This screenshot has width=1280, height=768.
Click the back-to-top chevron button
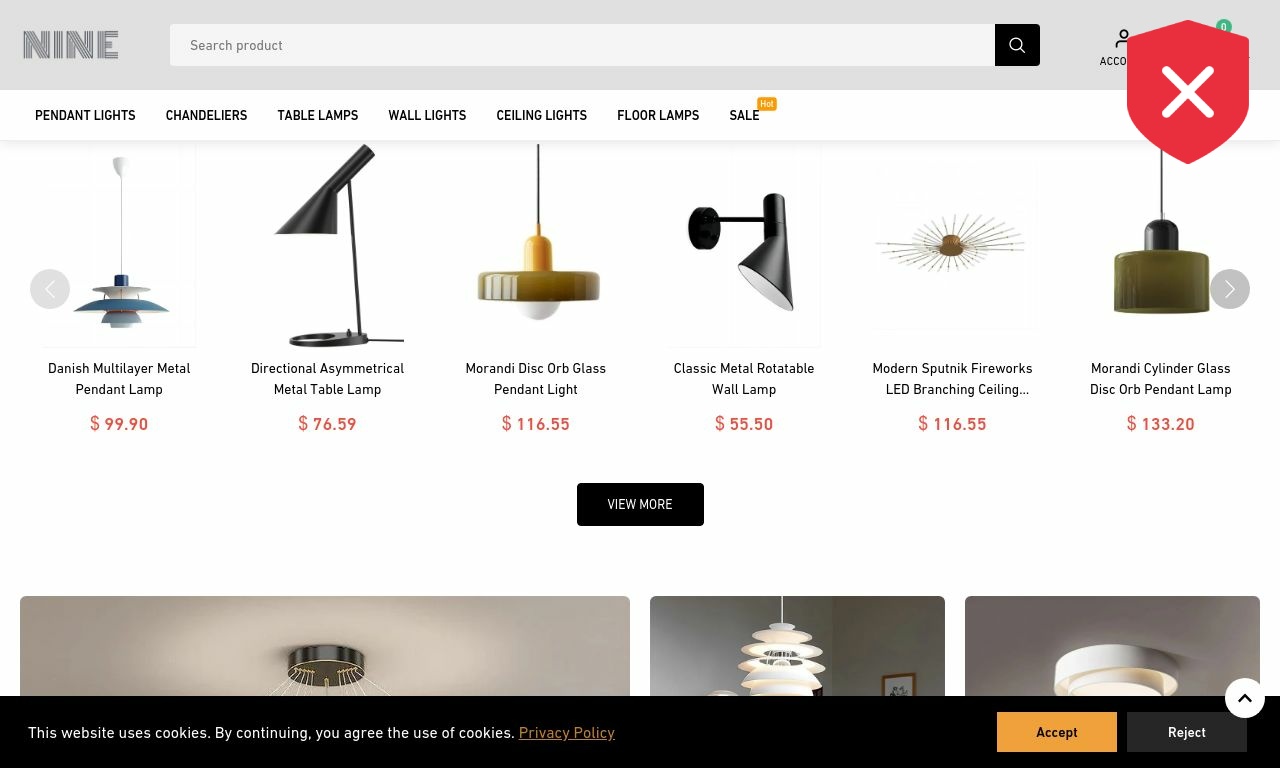click(x=1245, y=698)
